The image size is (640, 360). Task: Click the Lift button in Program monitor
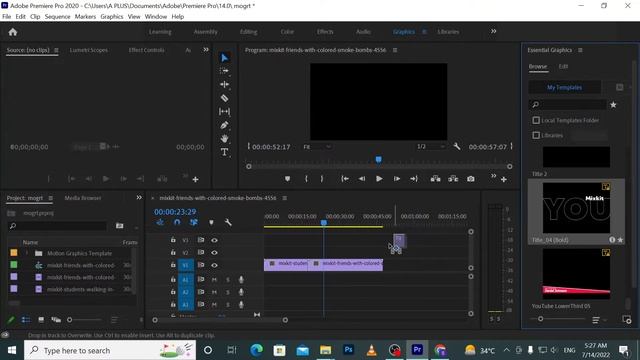[436, 179]
